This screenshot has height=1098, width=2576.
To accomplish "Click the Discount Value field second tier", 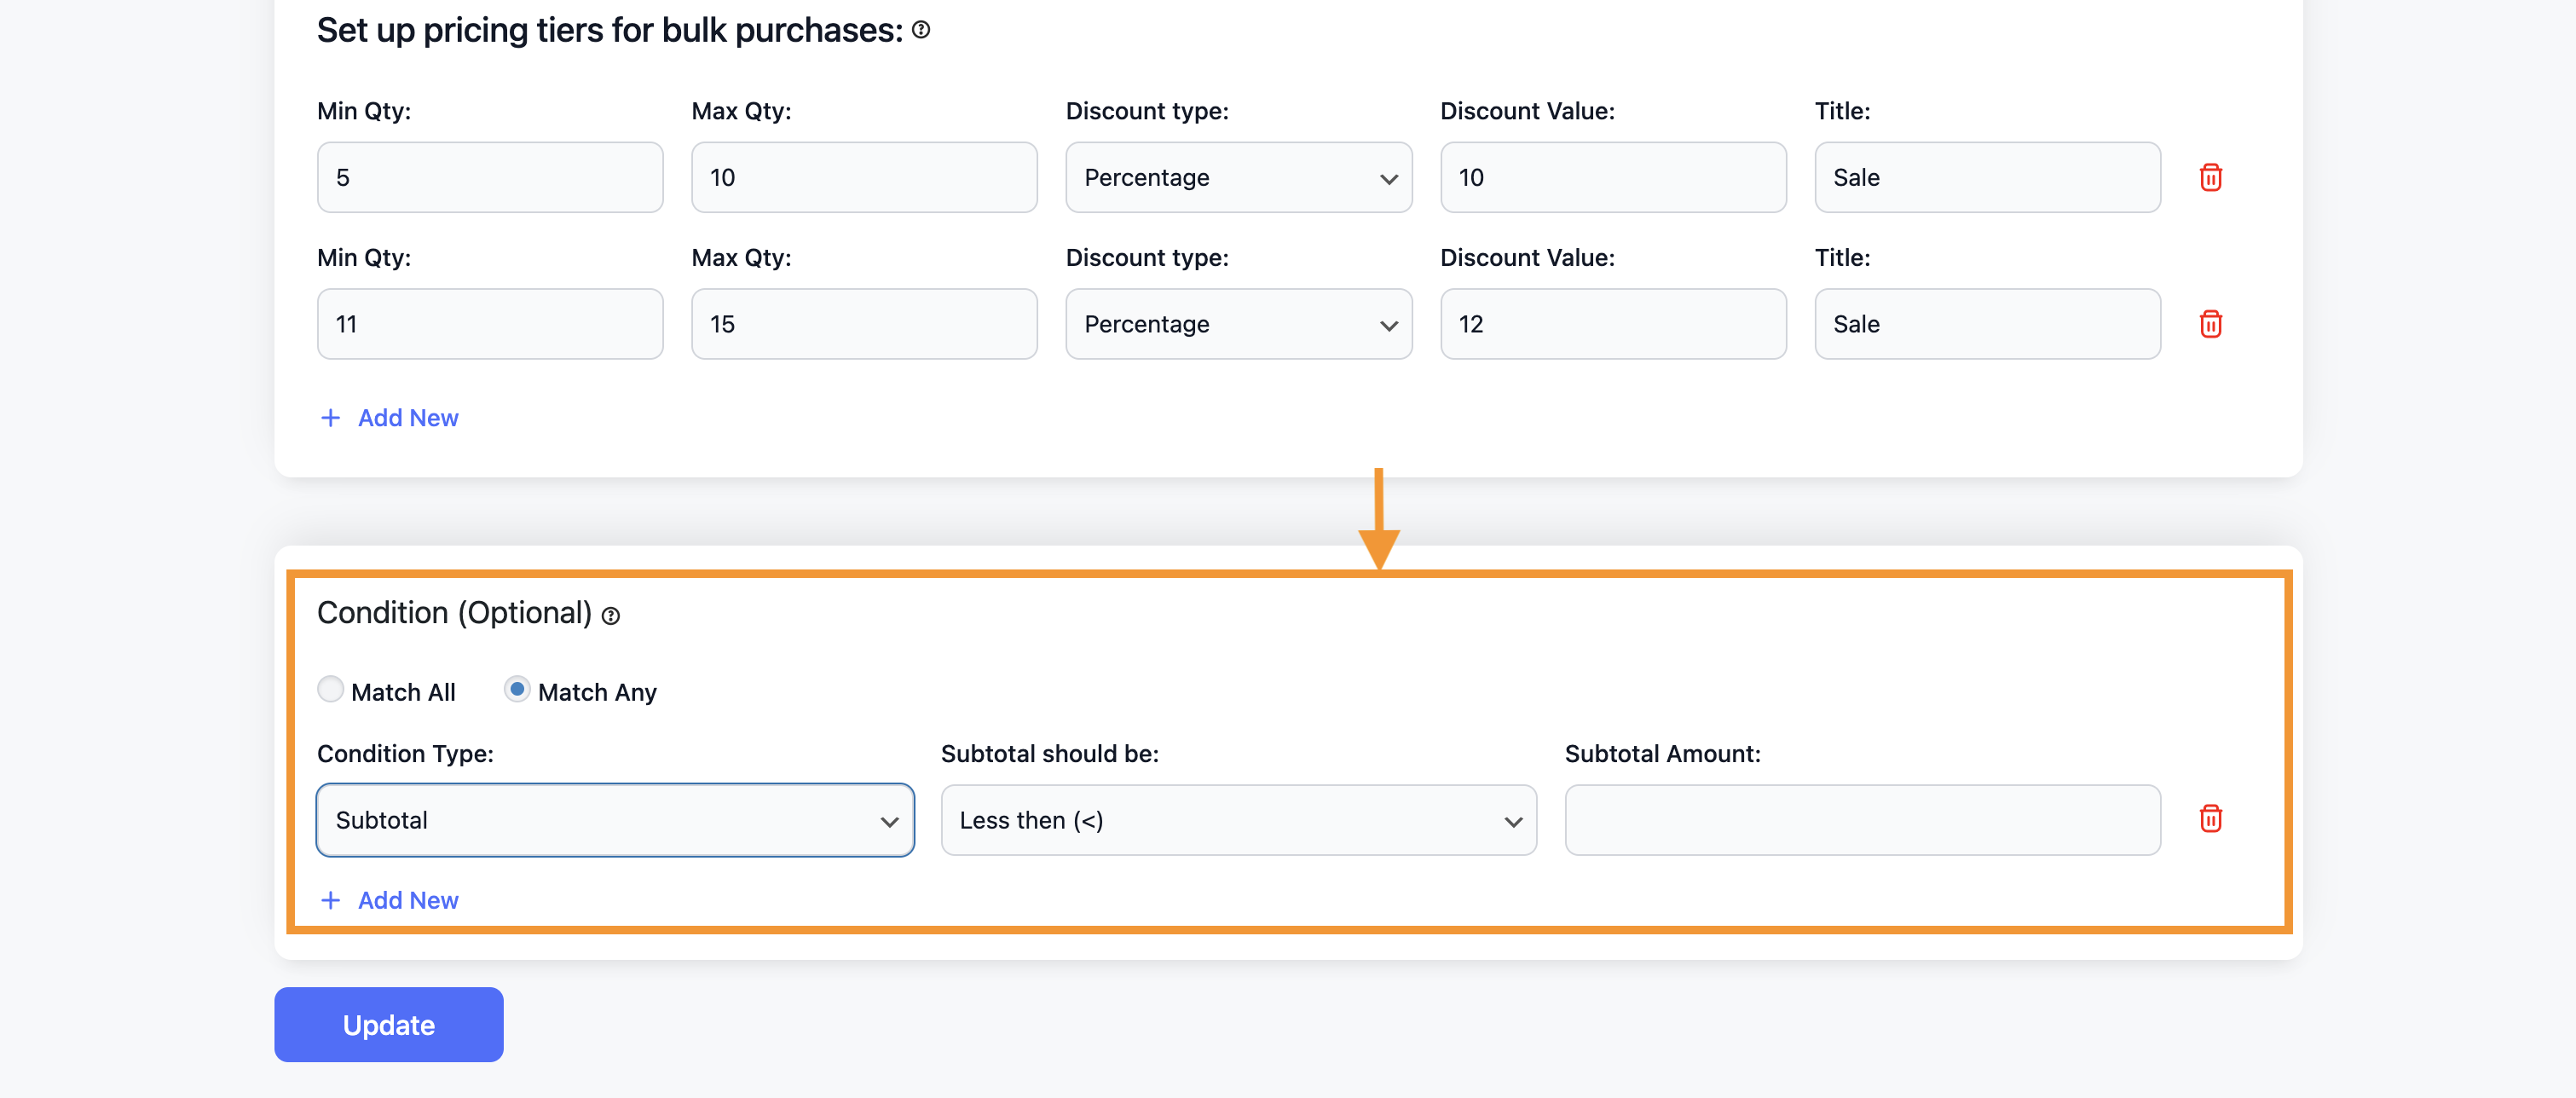I will [x=1615, y=322].
